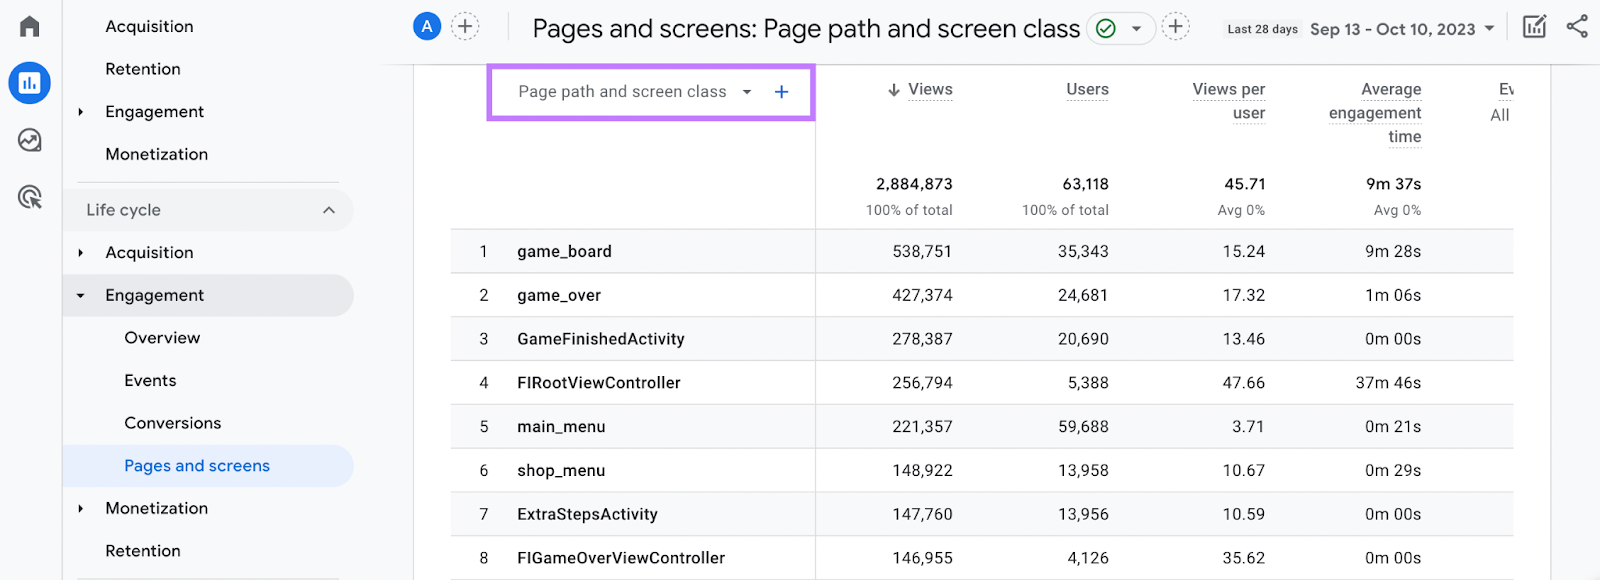Collapse the Engagement tree under Life cycle
1600x580 pixels.
81,296
